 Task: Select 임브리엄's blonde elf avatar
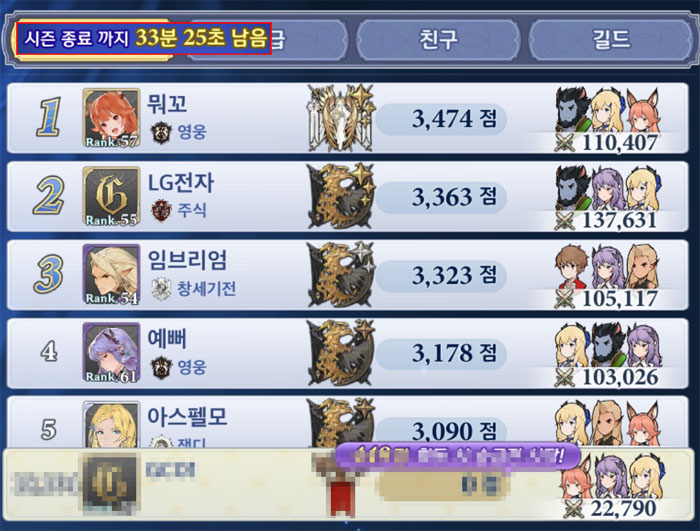click(111, 275)
